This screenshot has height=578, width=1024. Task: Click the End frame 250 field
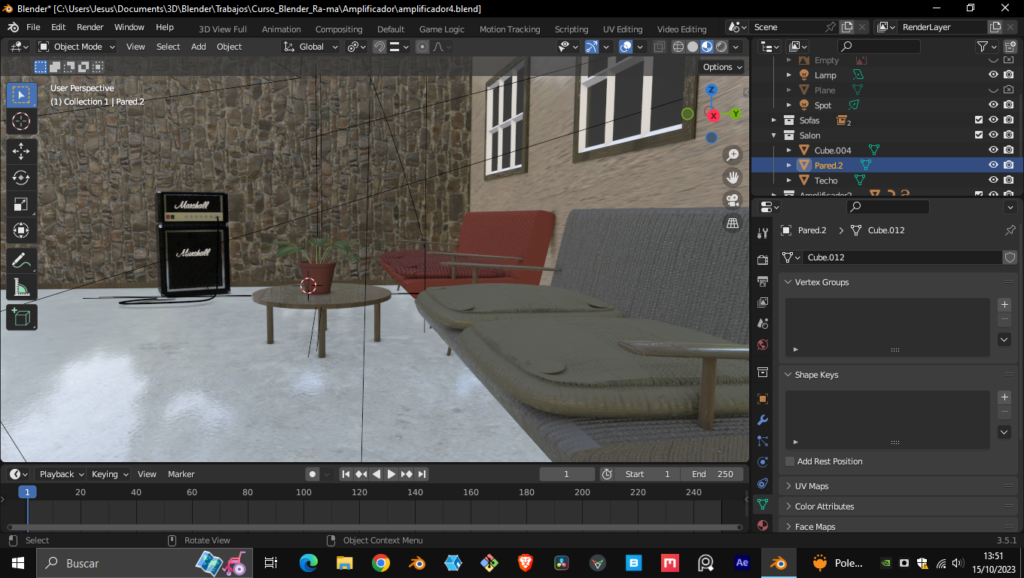tap(712, 474)
